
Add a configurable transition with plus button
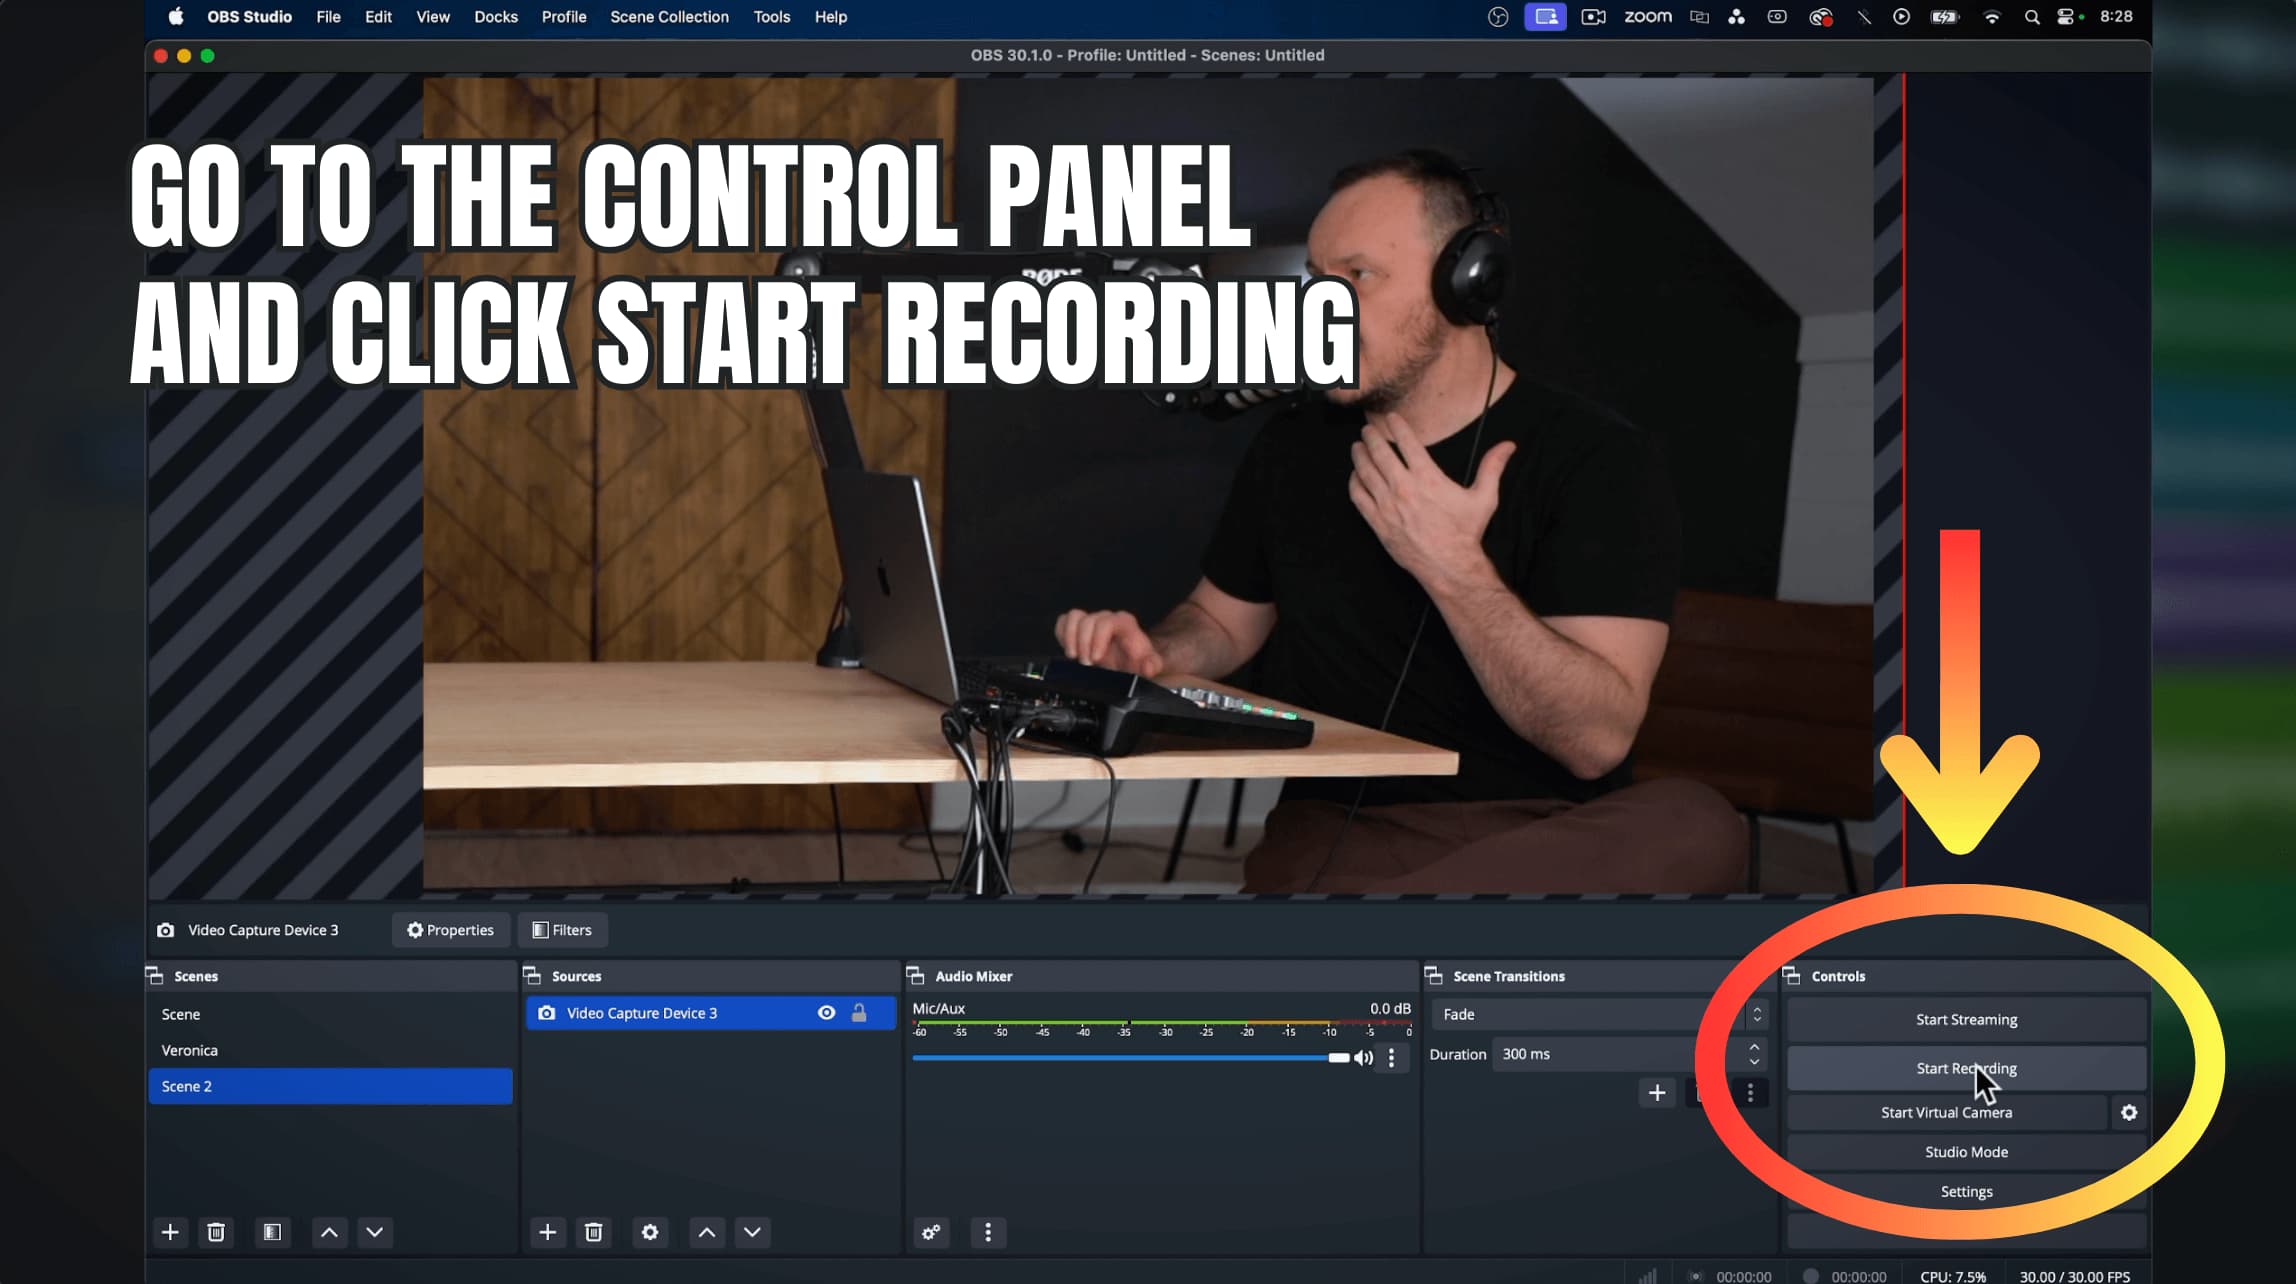[1657, 1093]
